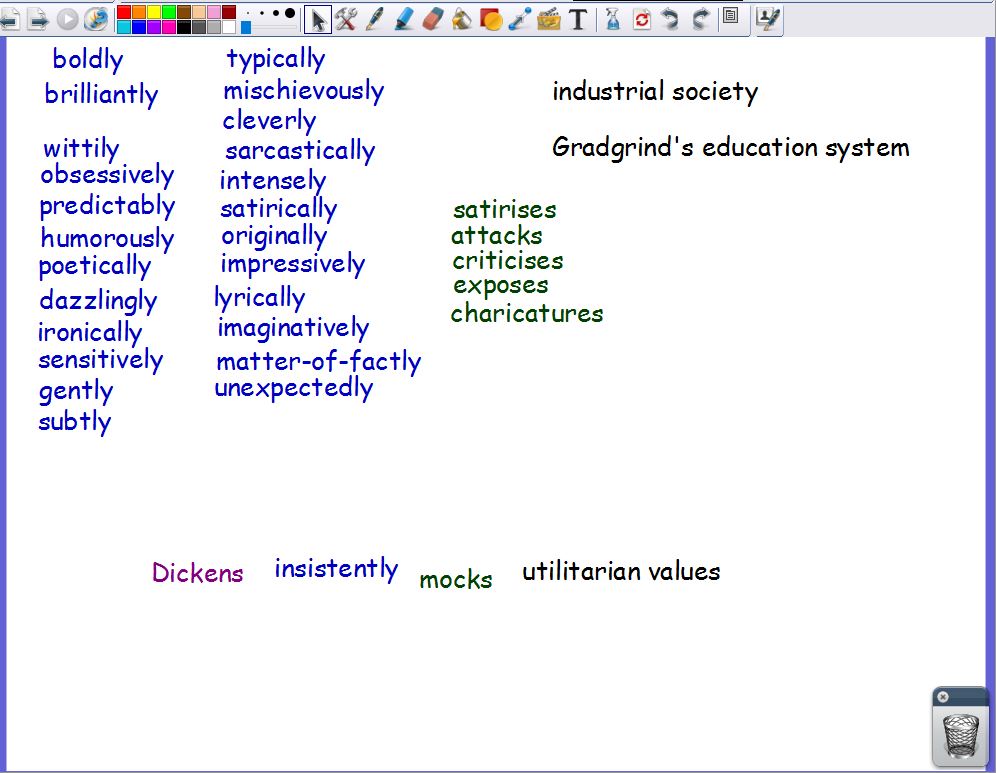Viewport: 996px width, 773px height.
Task: Click the Redo arrow
Action: coord(700,18)
